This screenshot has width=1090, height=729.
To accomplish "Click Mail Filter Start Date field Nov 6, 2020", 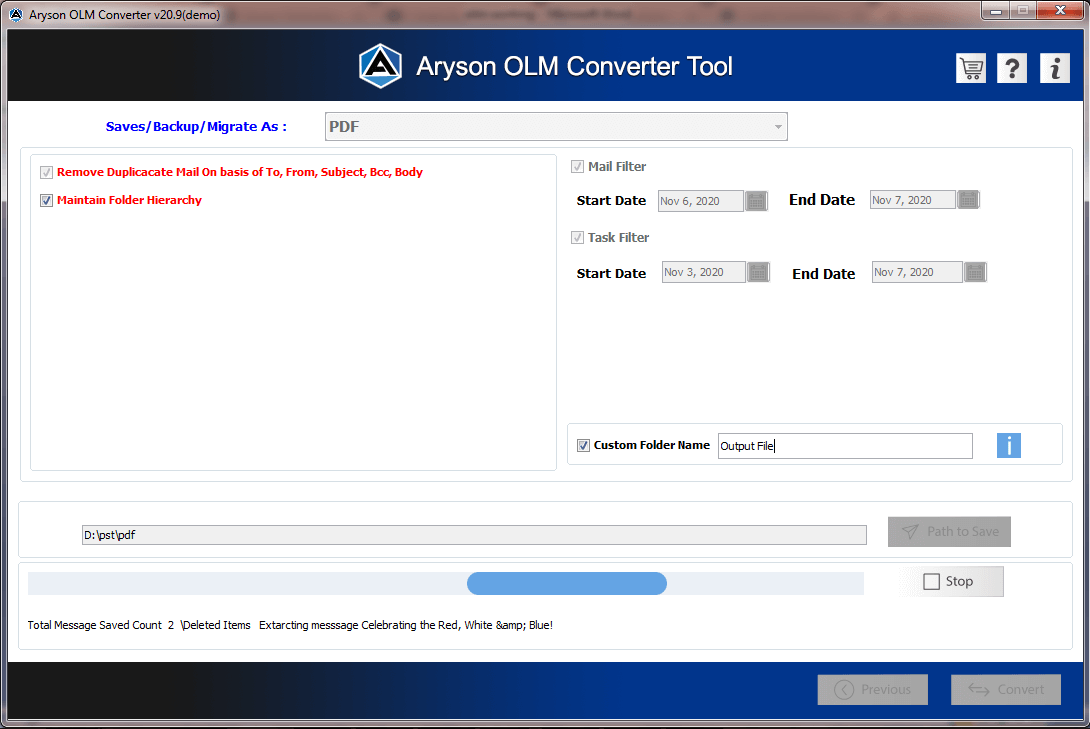I will tap(701, 201).
